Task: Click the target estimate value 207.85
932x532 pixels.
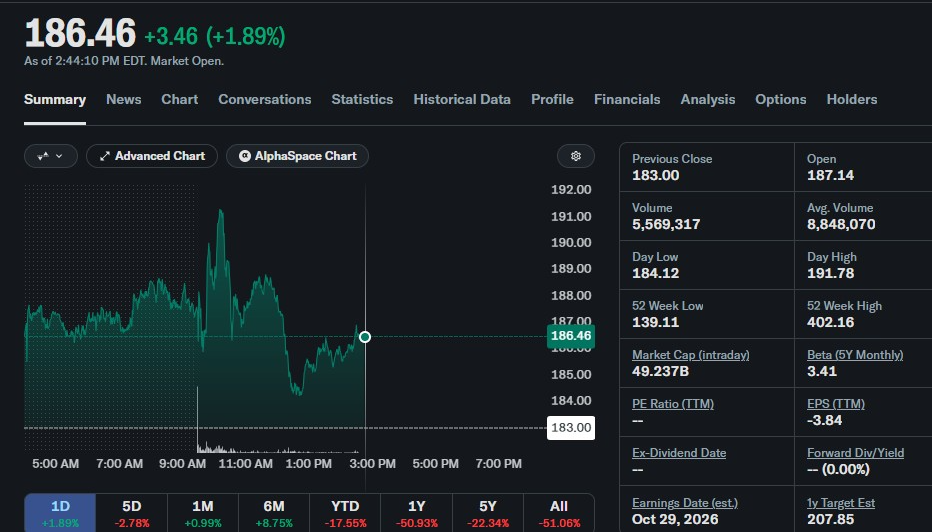Action: coord(830,519)
